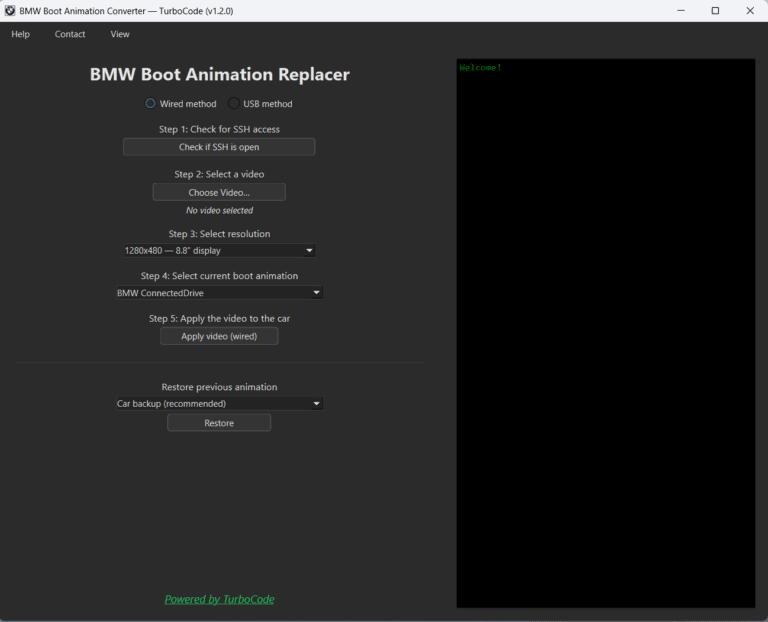Maximize the application window
The width and height of the screenshot is (768, 622).
pyautogui.click(x=715, y=10)
